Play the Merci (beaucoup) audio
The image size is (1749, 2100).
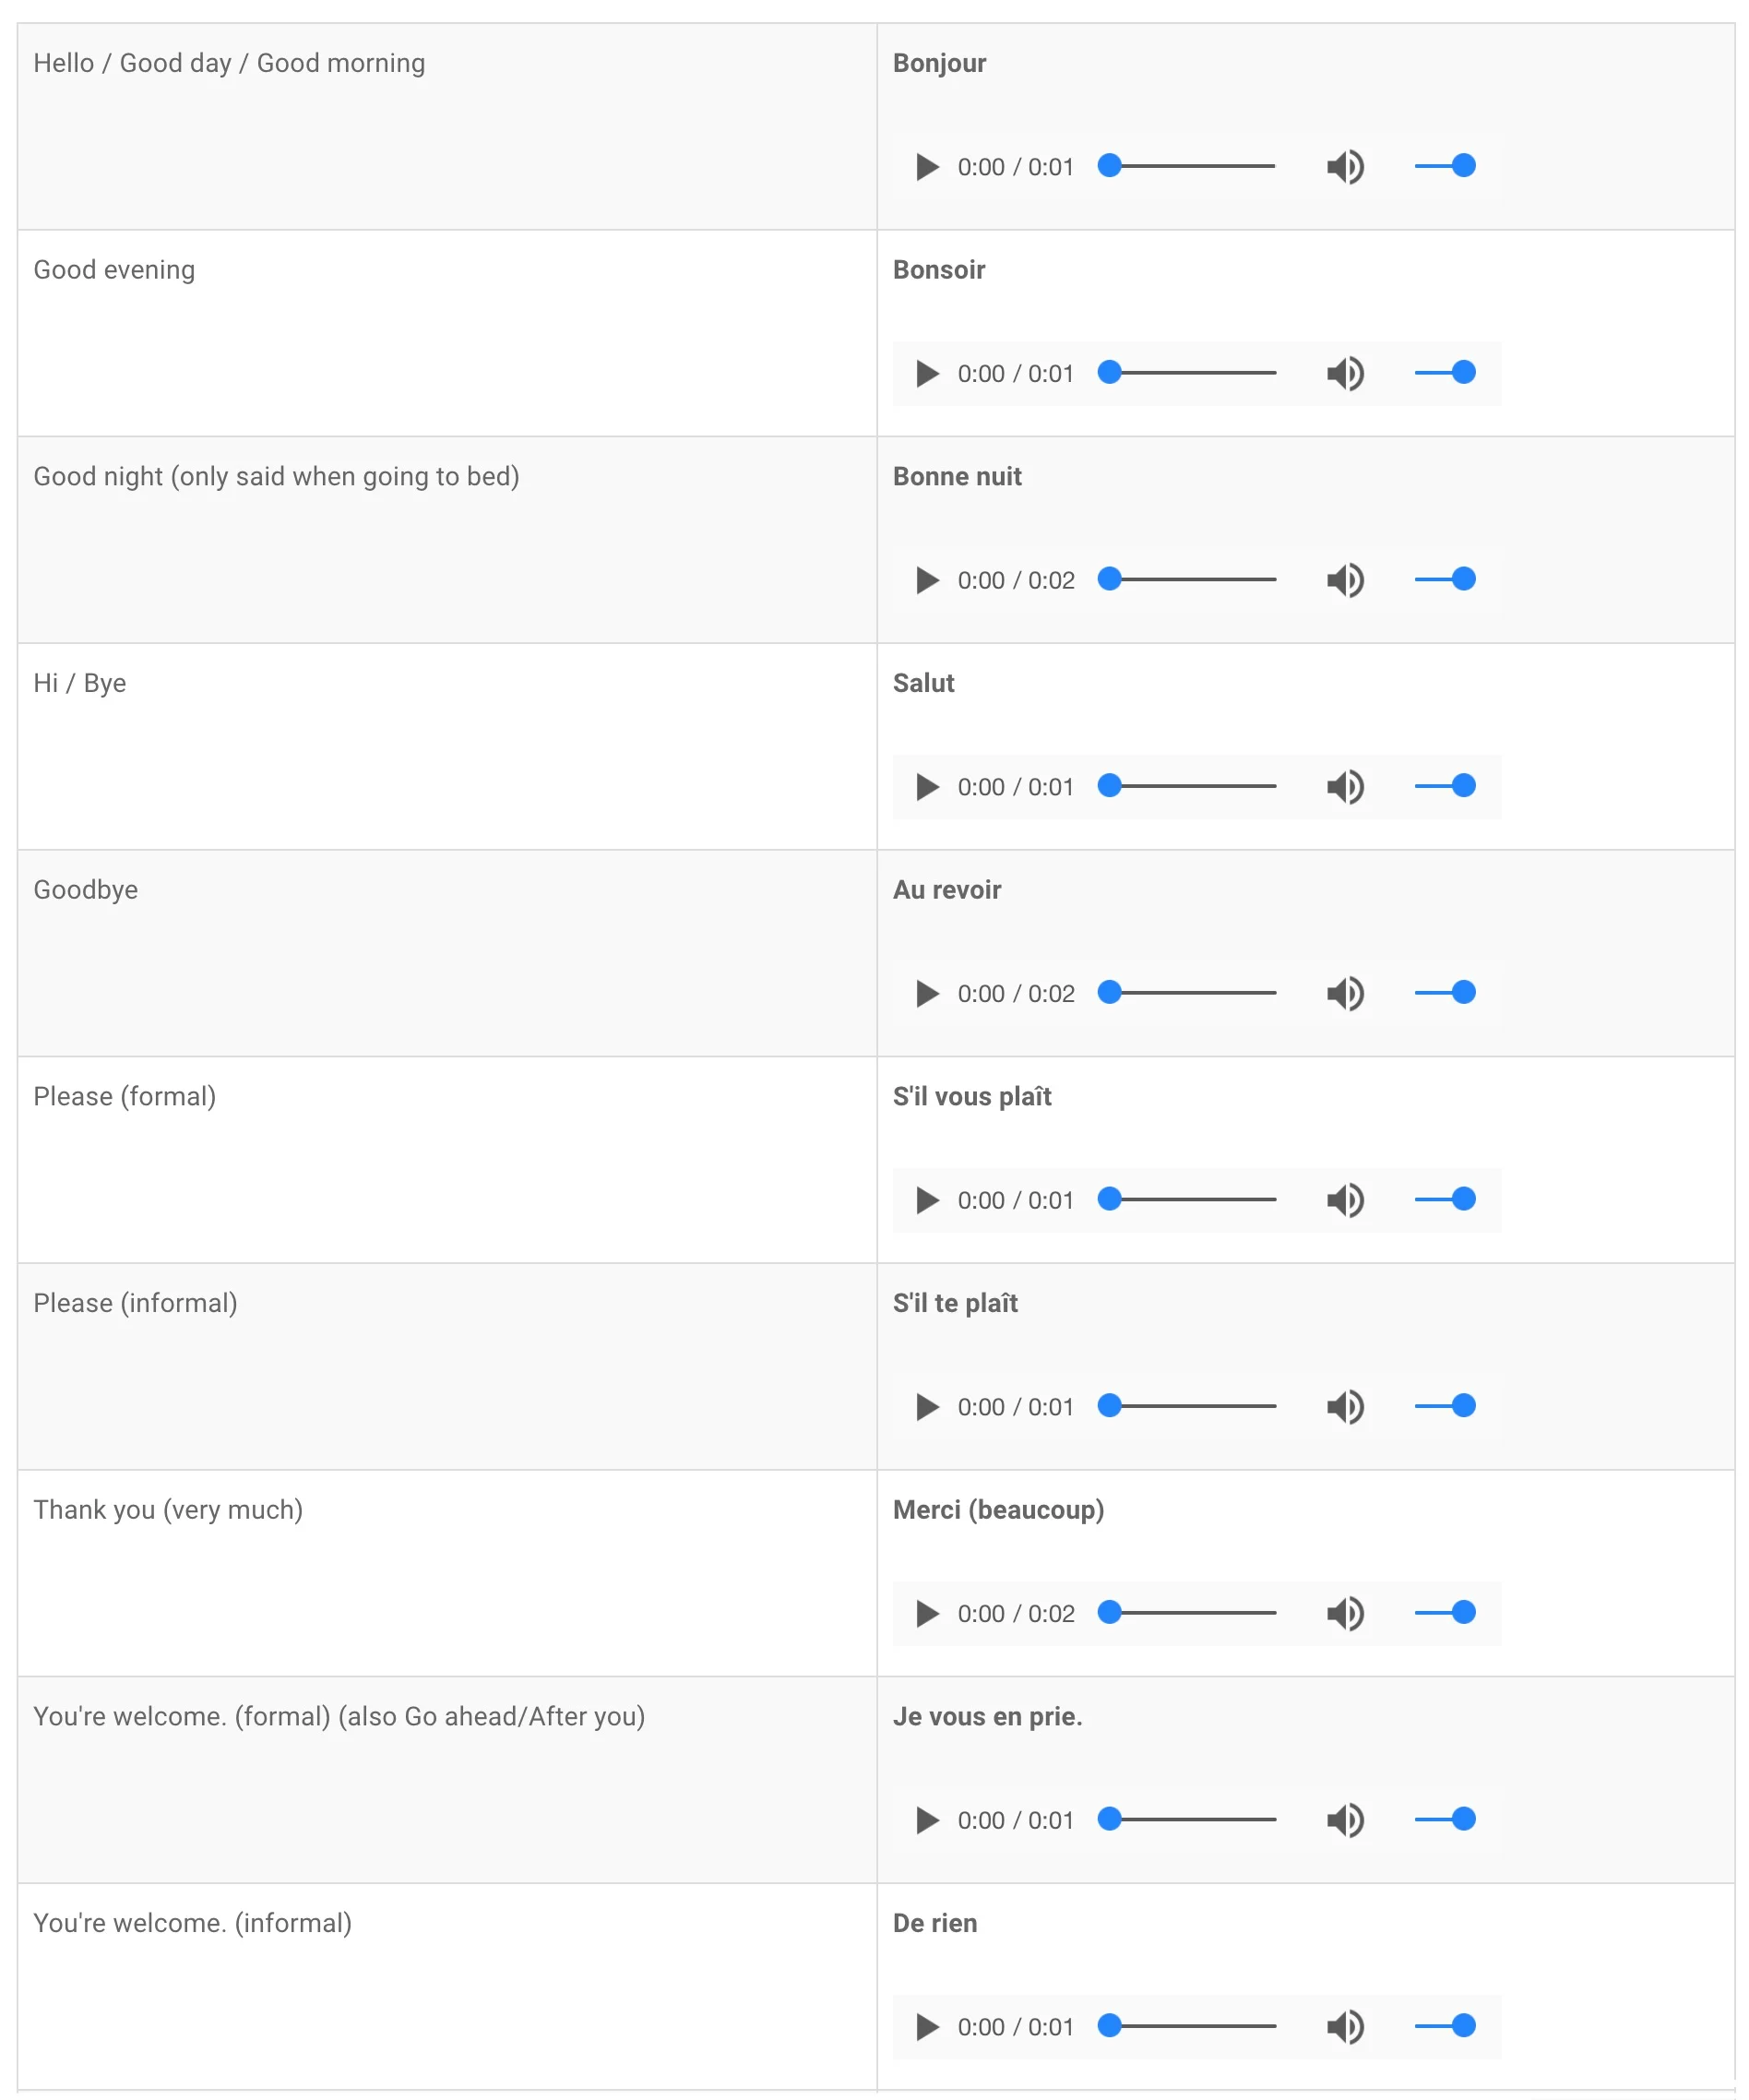tap(927, 1615)
